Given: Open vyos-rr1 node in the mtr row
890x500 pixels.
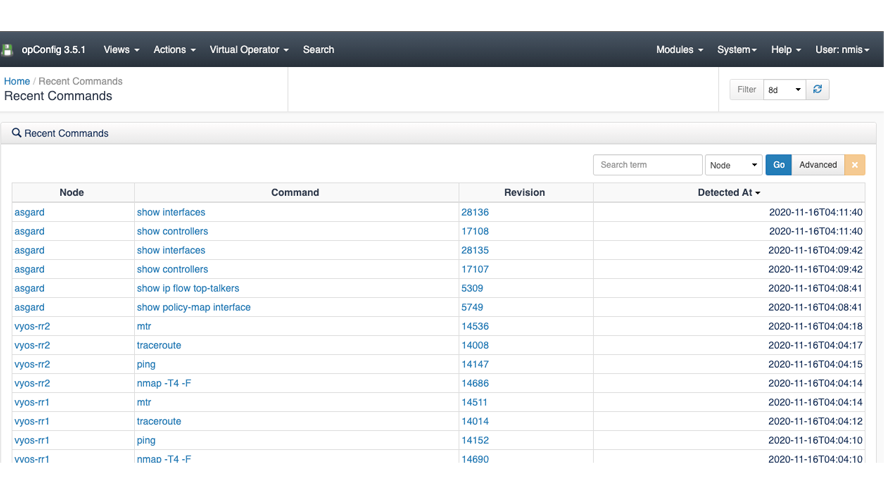Looking at the screenshot, I should point(32,402).
